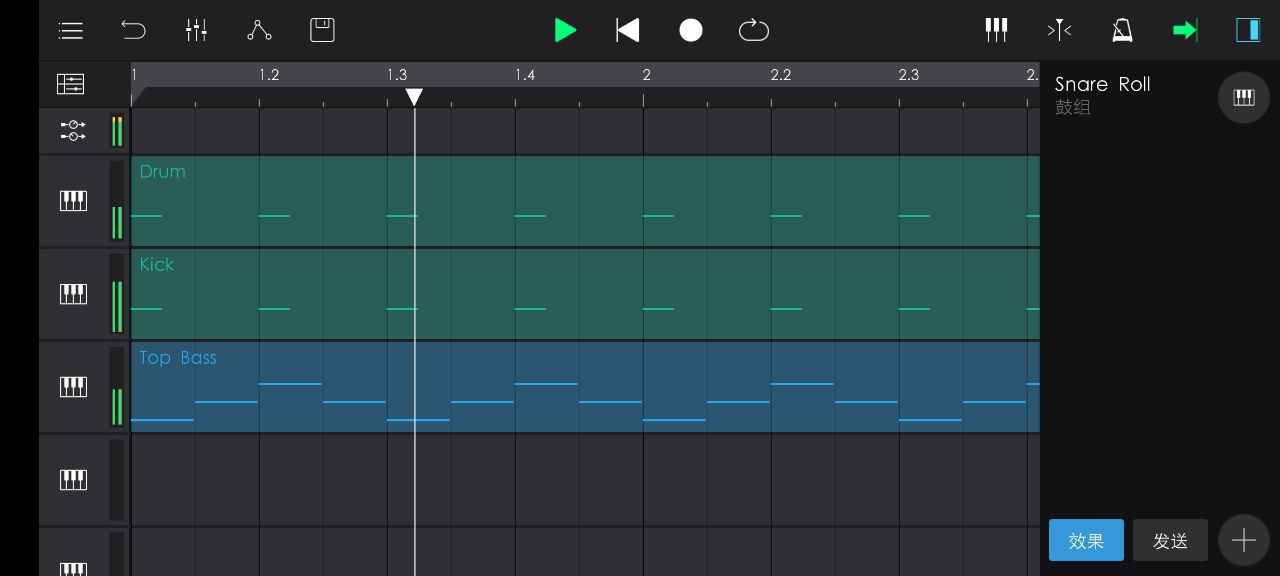Click the Drum track level meter
Image resolution: width=1280 pixels, height=576 pixels.
[x=117, y=201]
